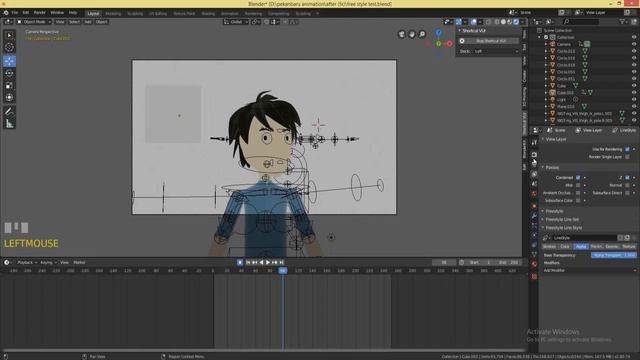This screenshot has height=360, width=640.
Task: Click the red X axis gizmo
Action: click(449, 44)
